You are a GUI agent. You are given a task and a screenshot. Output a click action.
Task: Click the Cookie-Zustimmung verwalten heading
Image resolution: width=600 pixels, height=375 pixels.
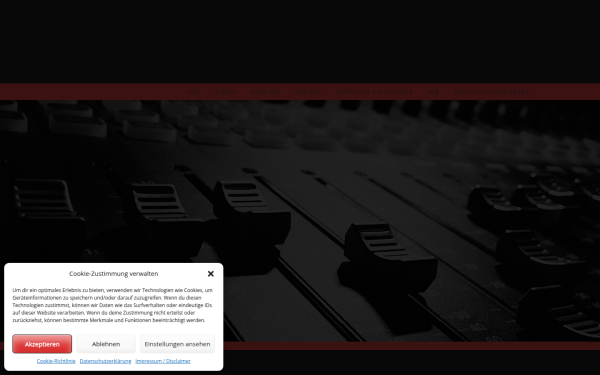(x=114, y=274)
